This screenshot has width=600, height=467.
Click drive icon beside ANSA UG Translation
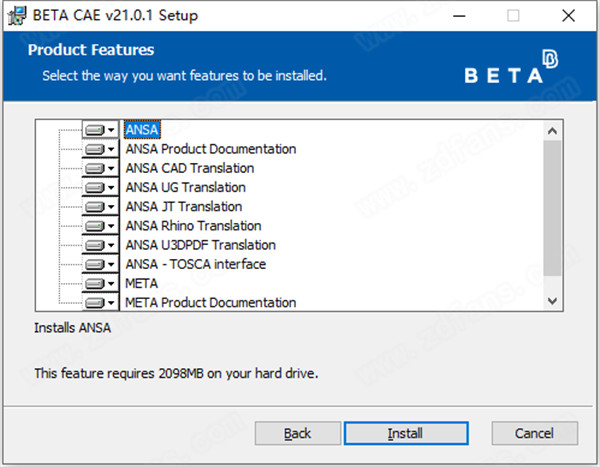coord(95,188)
